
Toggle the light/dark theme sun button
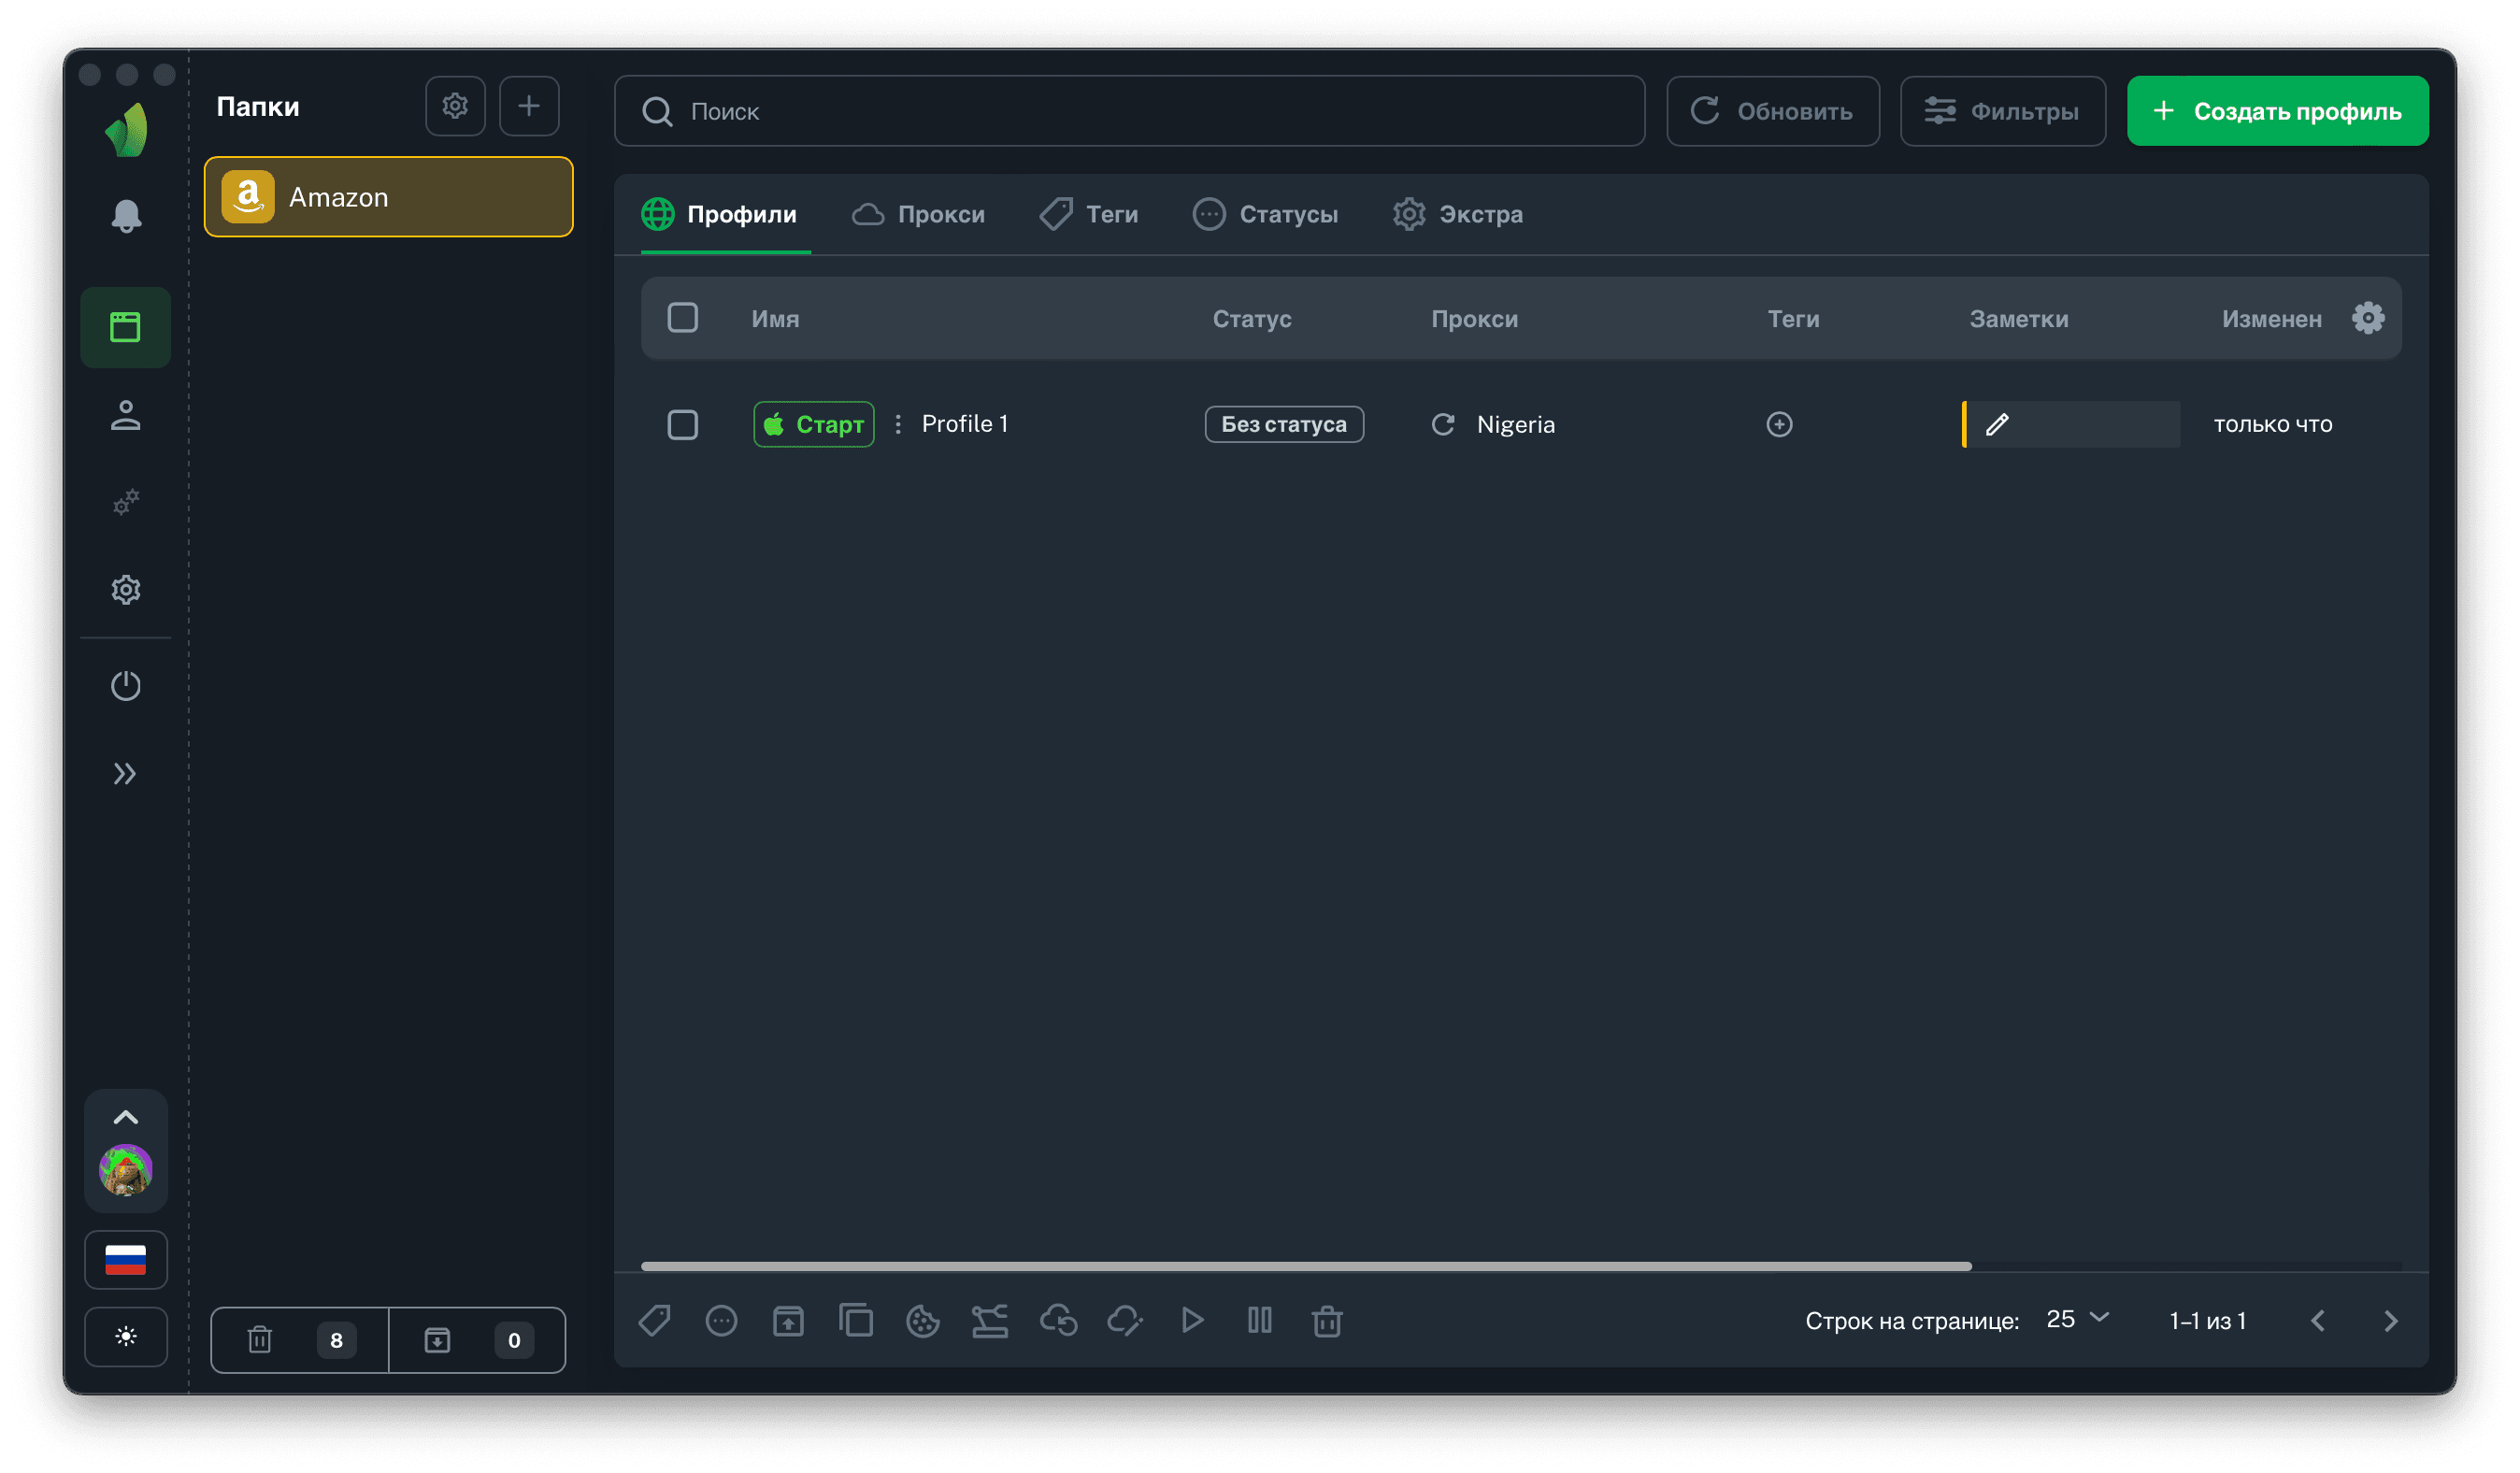pyautogui.click(x=125, y=1336)
